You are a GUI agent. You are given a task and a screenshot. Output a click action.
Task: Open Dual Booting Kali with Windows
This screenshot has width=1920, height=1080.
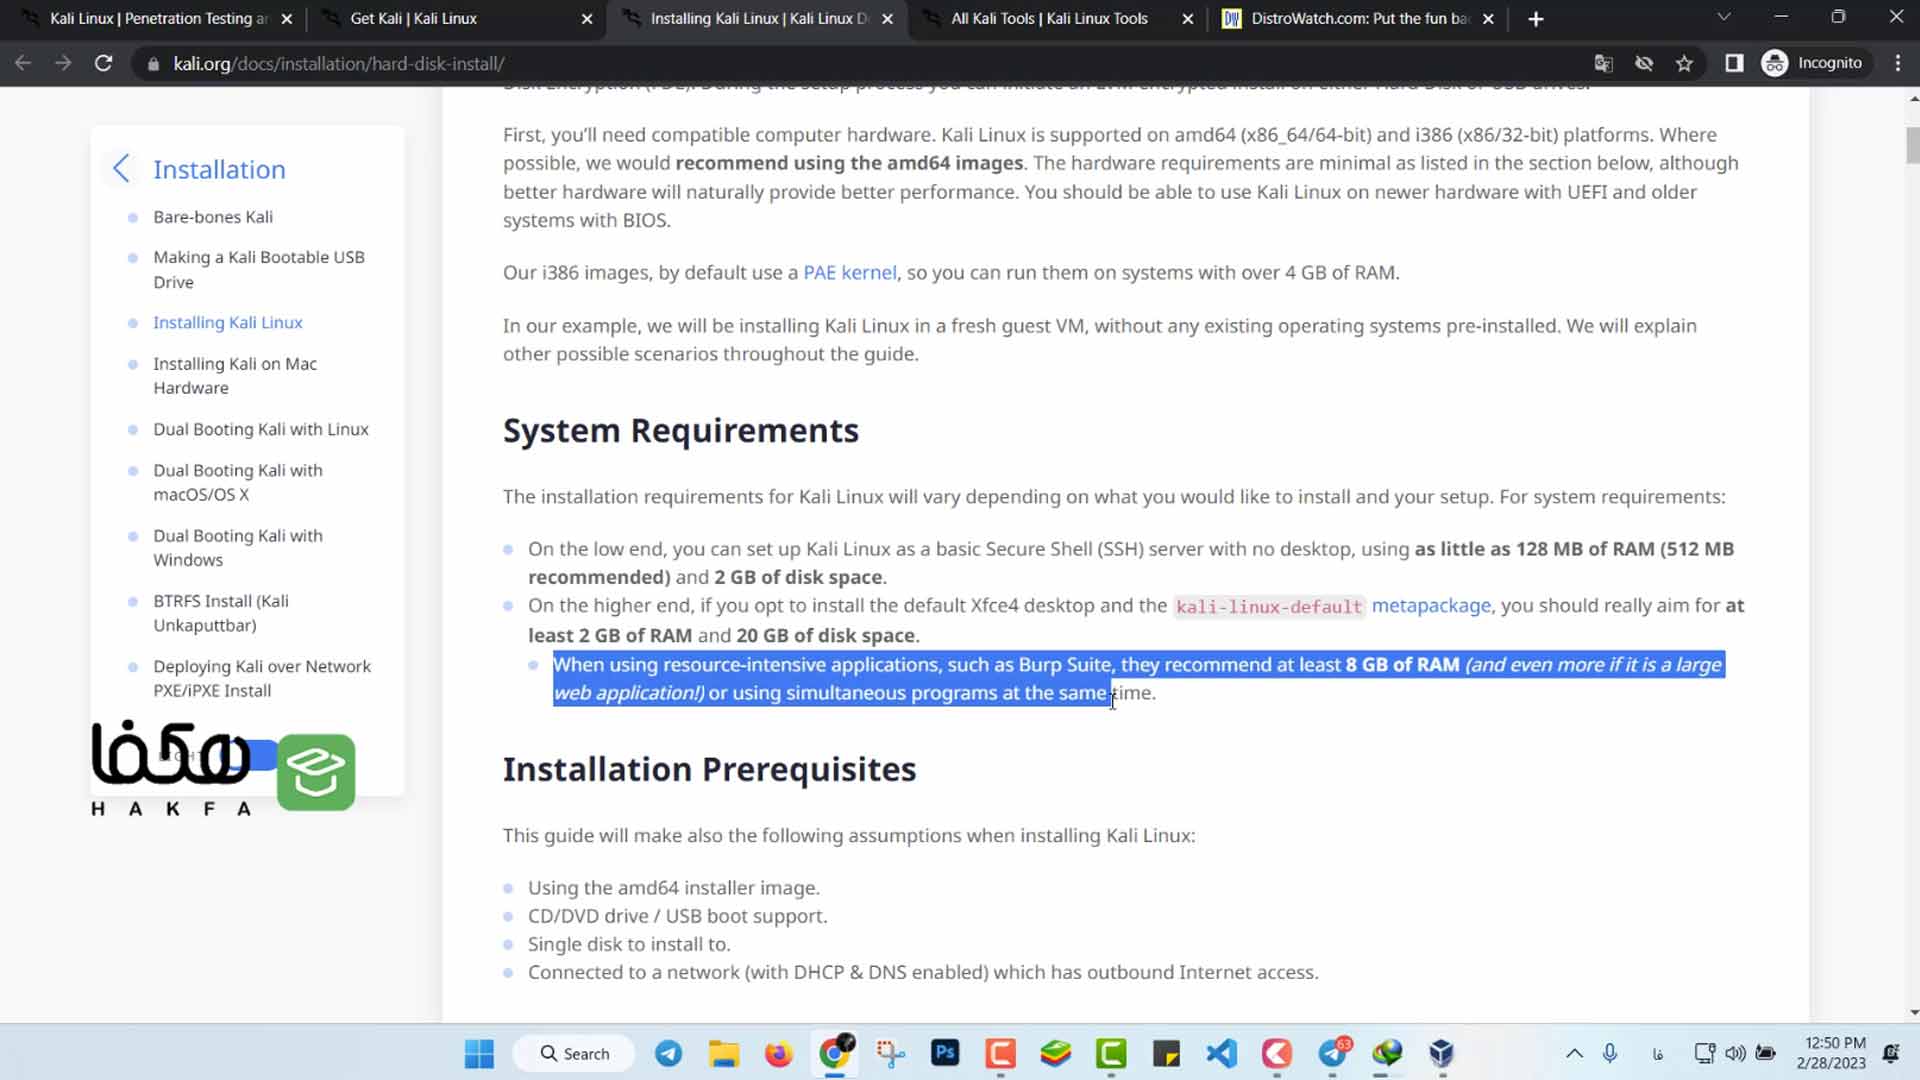(x=238, y=548)
